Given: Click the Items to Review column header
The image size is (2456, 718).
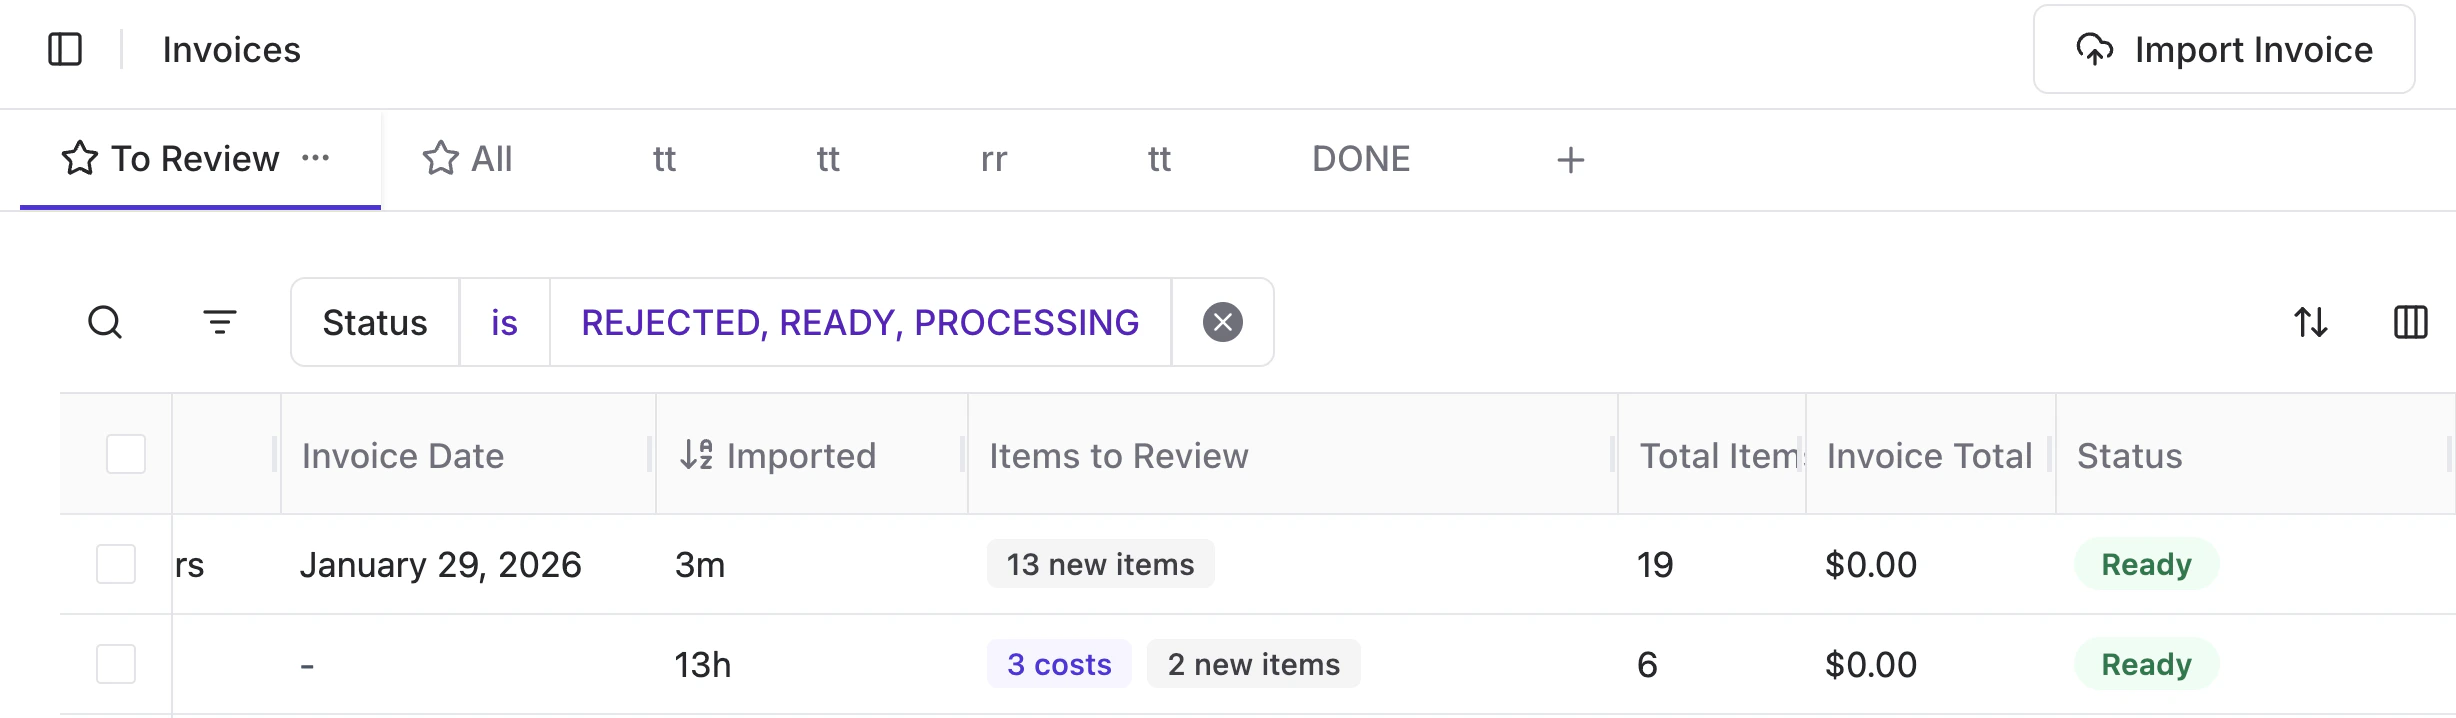Looking at the screenshot, I should pyautogui.click(x=1293, y=455).
